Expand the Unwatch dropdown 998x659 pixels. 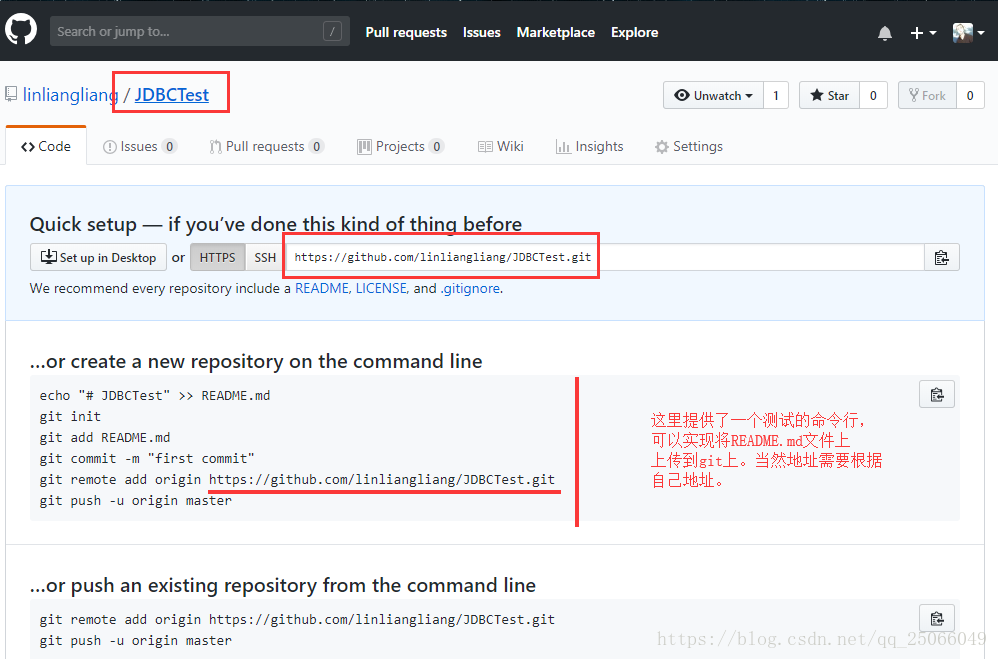pyautogui.click(x=713, y=96)
